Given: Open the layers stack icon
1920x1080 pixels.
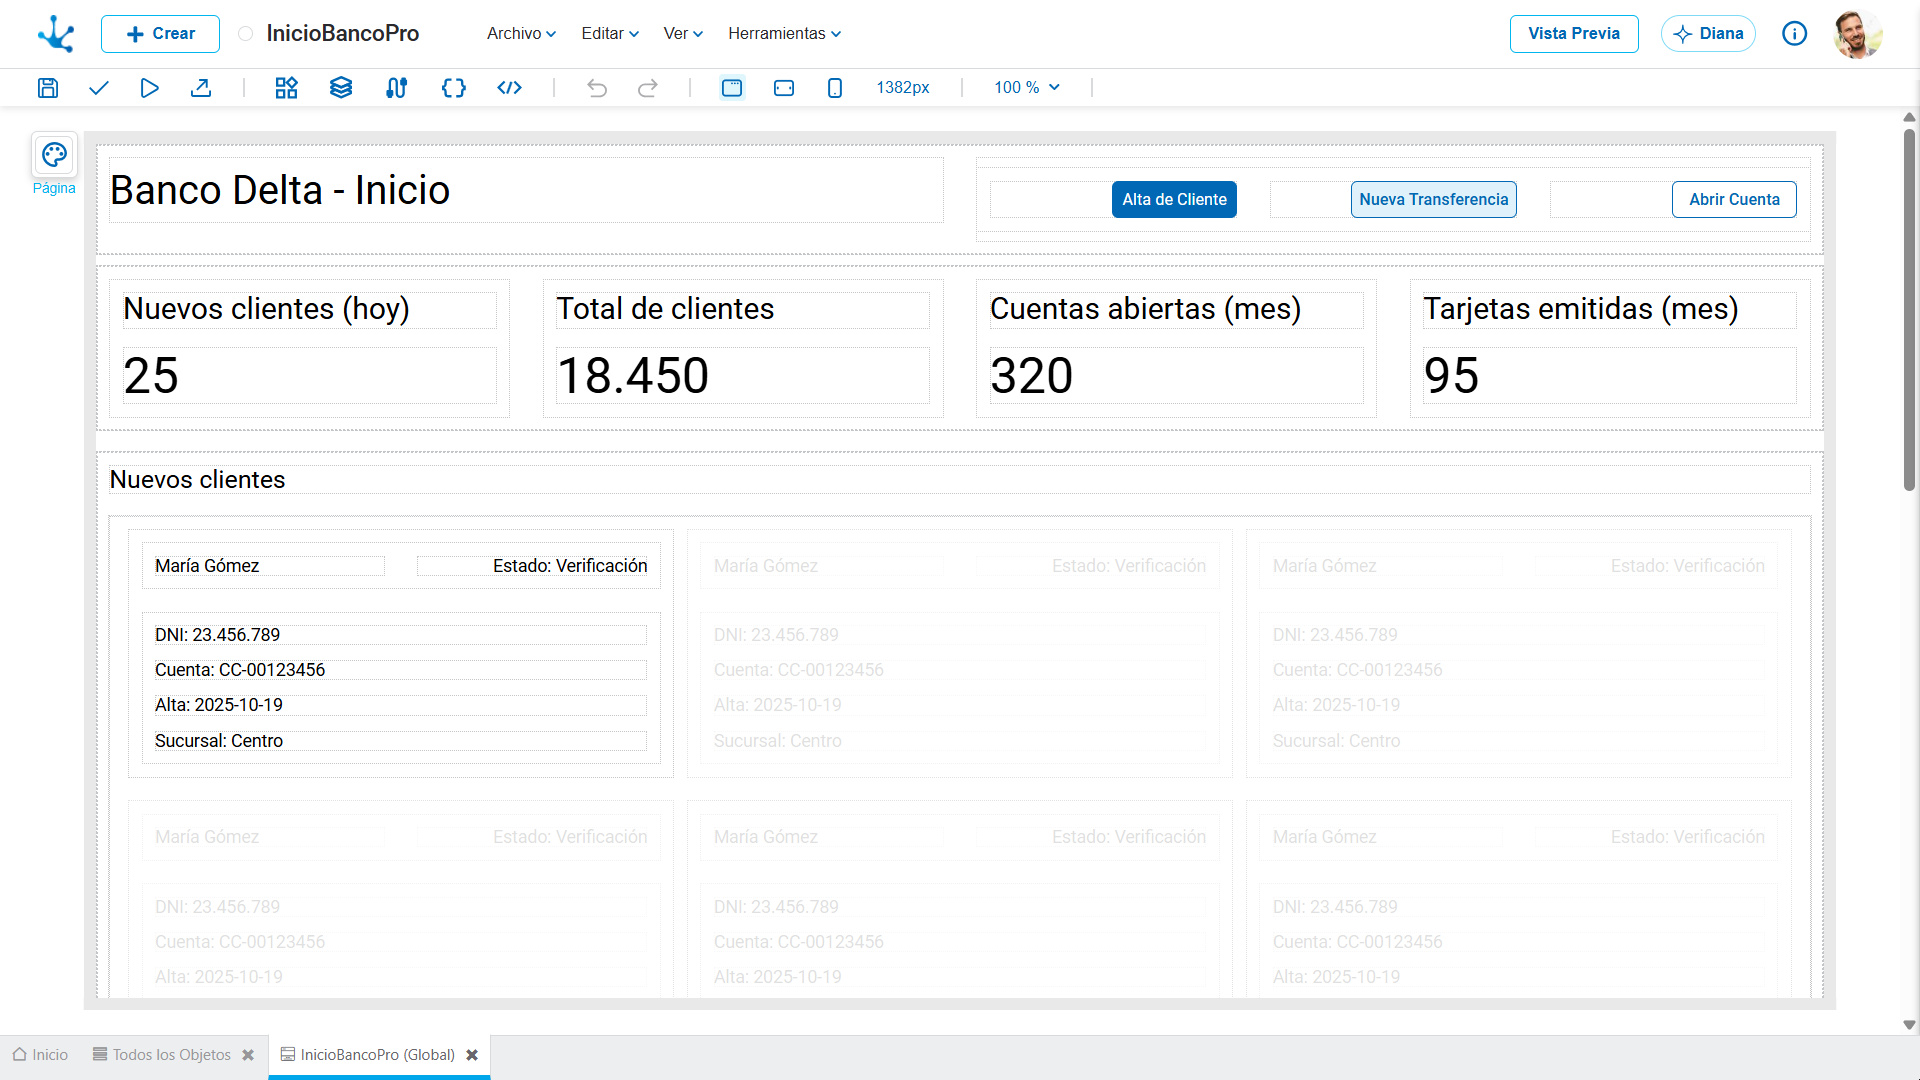Looking at the screenshot, I should [x=341, y=88].
